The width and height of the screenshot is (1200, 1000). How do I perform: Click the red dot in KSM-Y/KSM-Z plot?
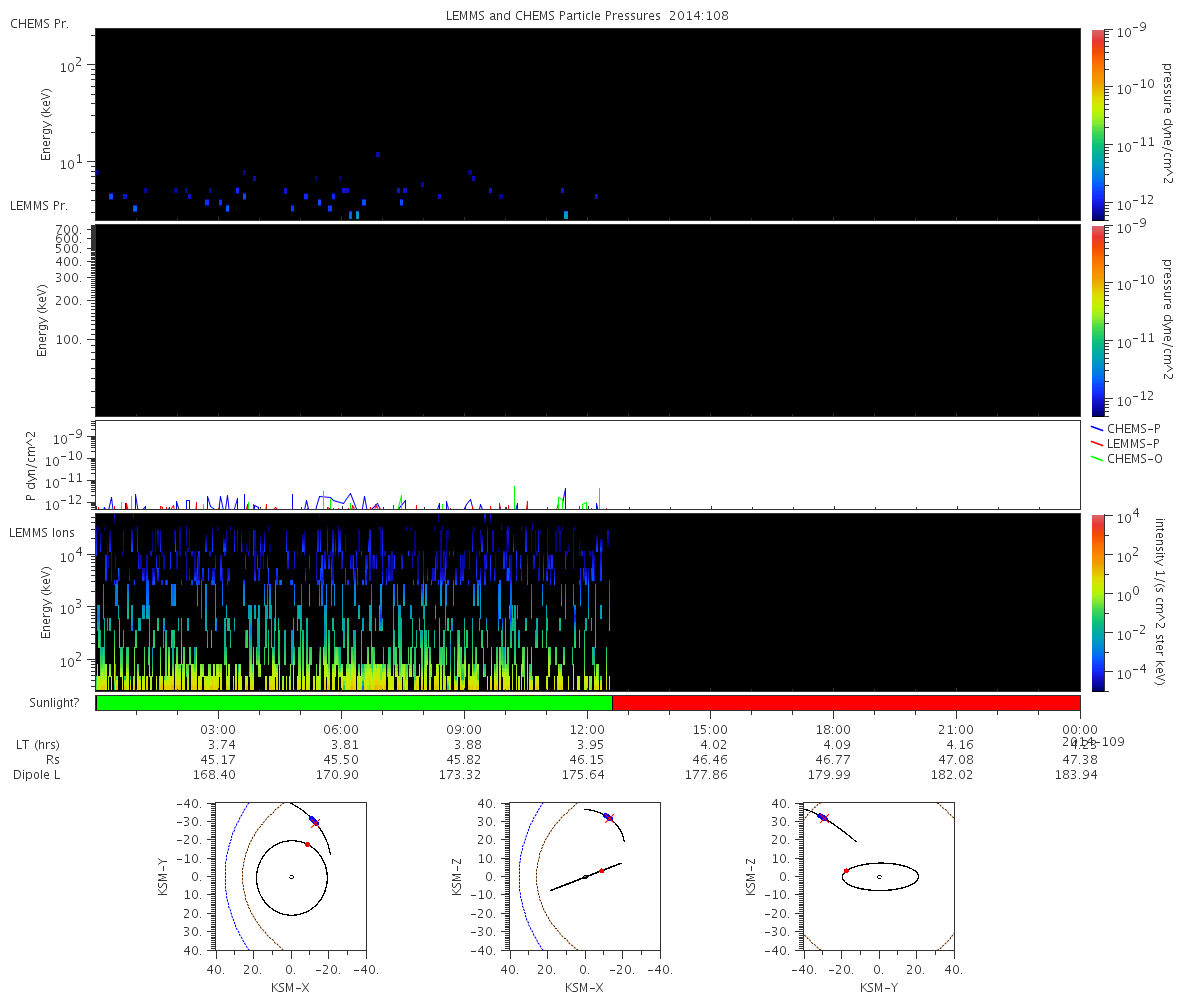pos(846,870)
